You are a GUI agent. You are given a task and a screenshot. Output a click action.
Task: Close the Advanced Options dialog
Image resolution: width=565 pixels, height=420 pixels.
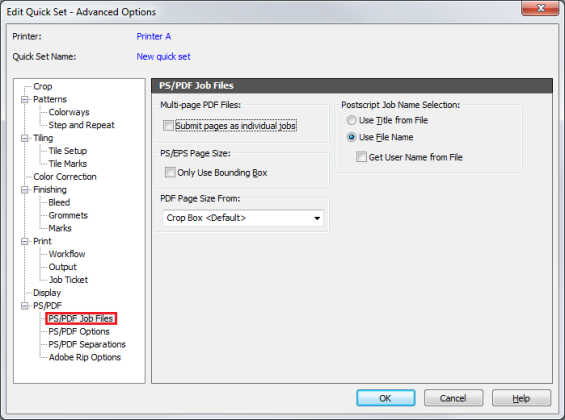(540, 8)
